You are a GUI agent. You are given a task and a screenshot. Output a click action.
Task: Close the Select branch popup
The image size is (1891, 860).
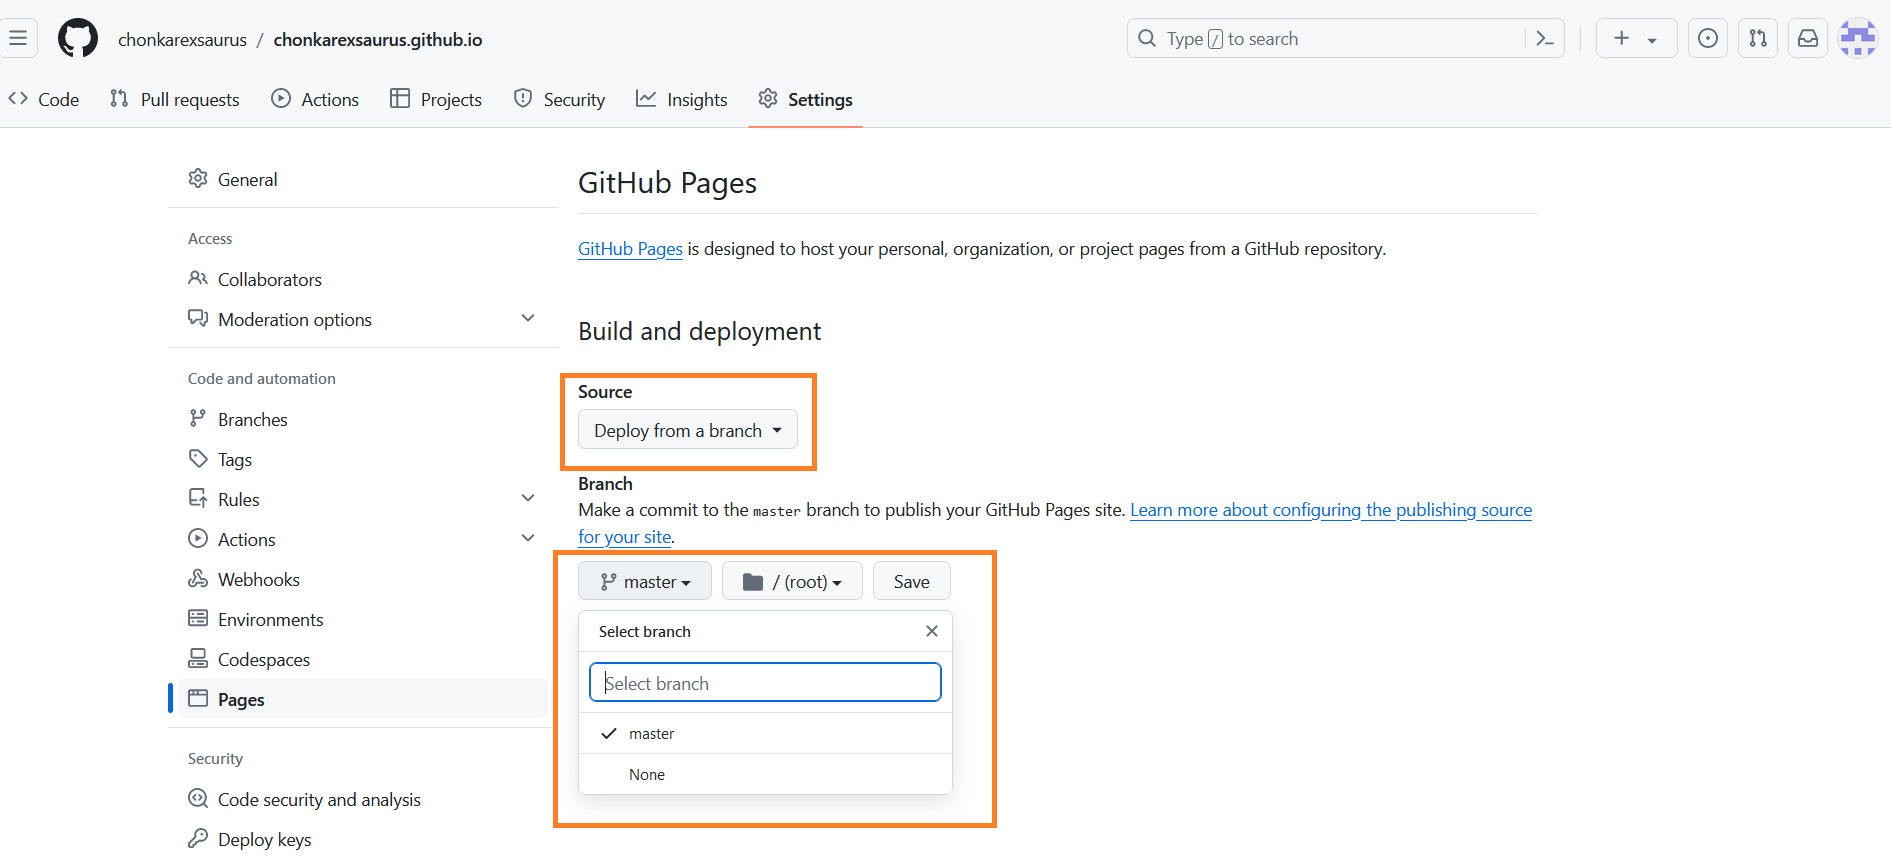coord(932,631)
